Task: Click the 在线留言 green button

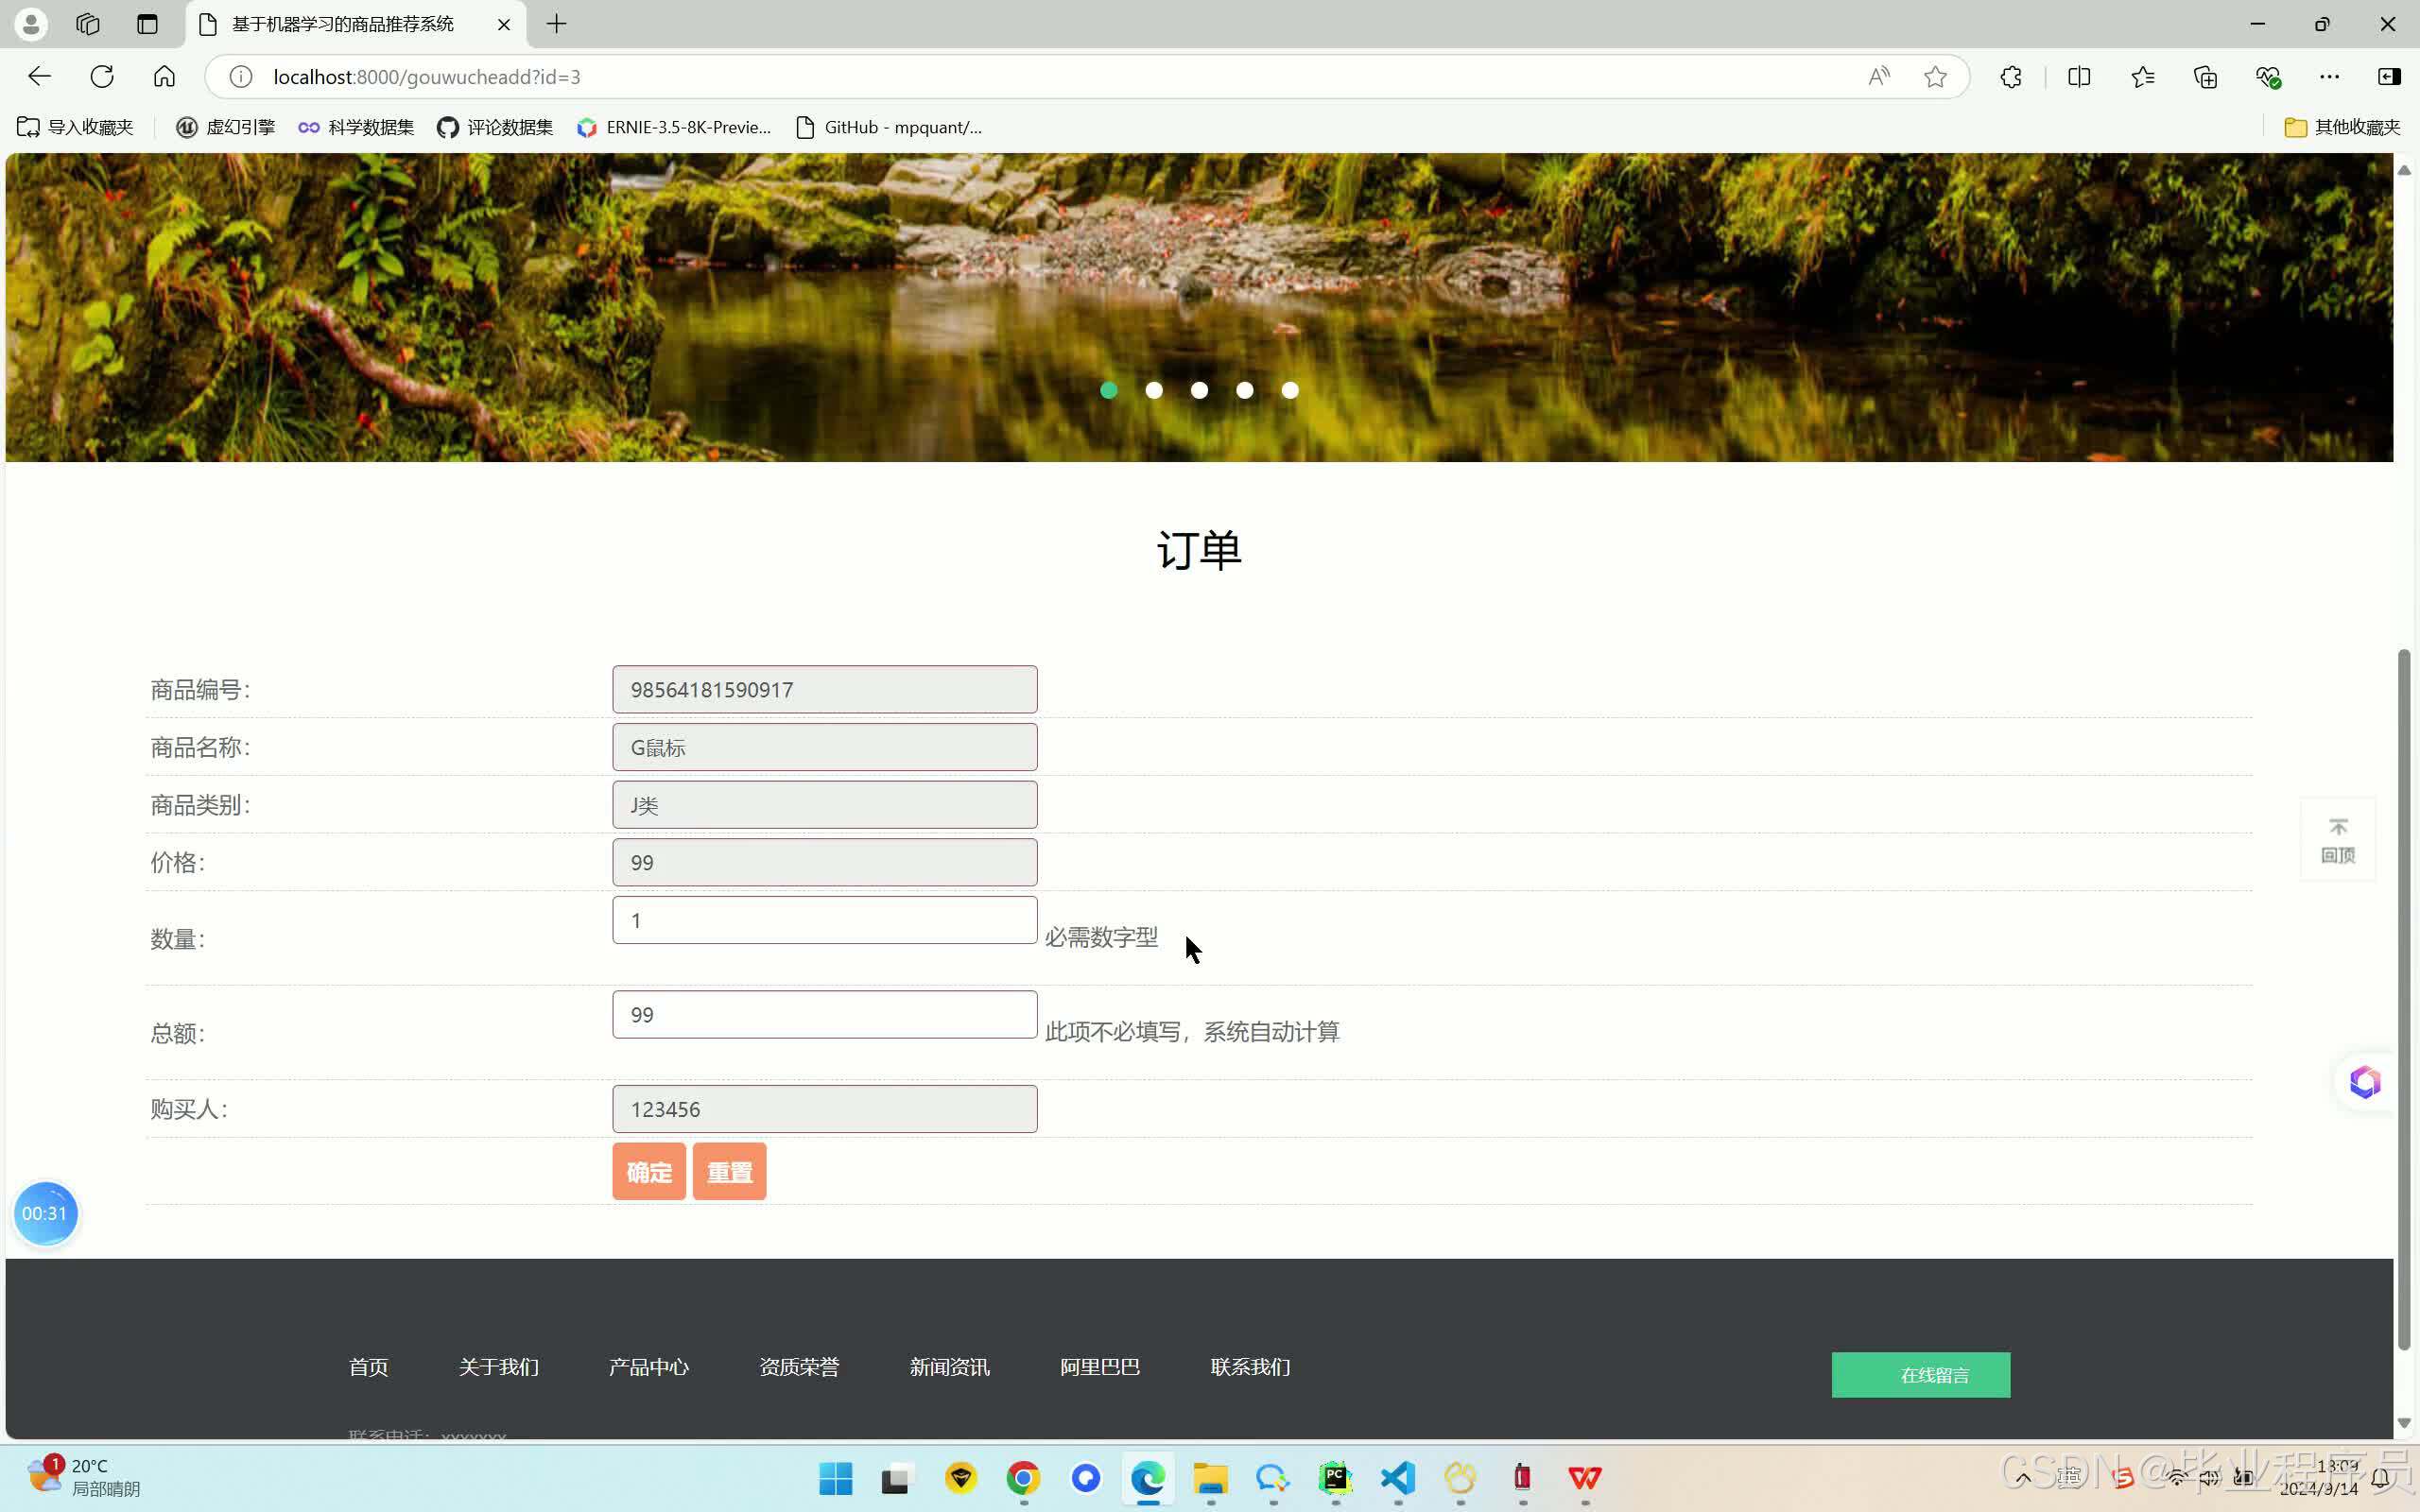Action: click(x=1920, y=1375)
